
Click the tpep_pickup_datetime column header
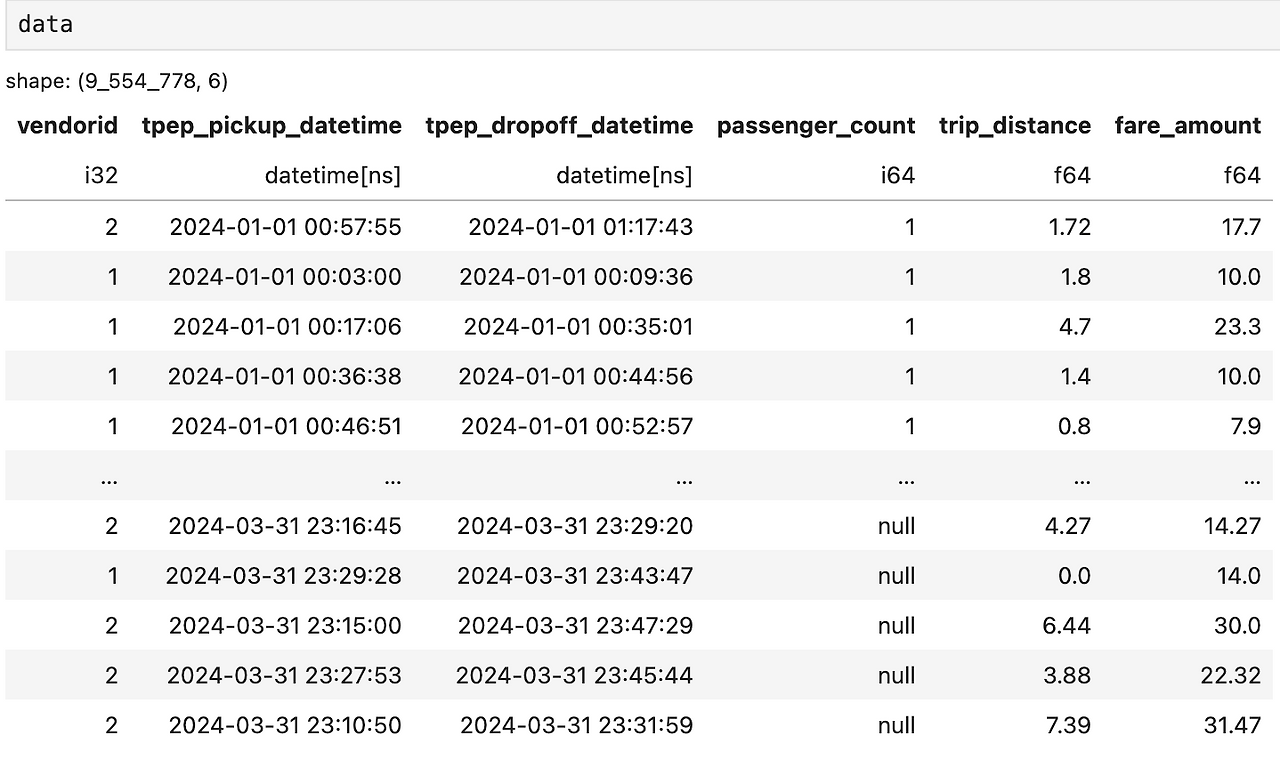click(x=272, y=126)
